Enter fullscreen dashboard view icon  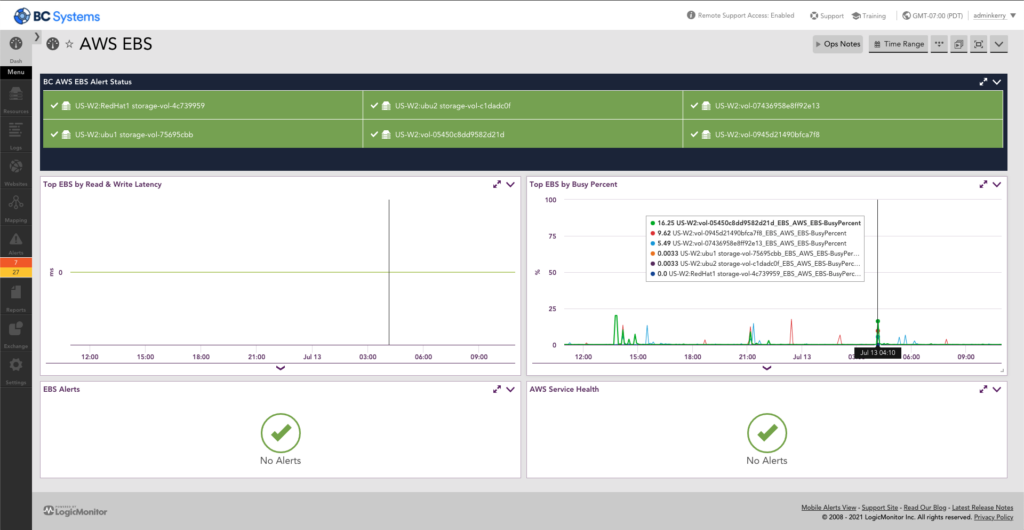coord(978,44)
